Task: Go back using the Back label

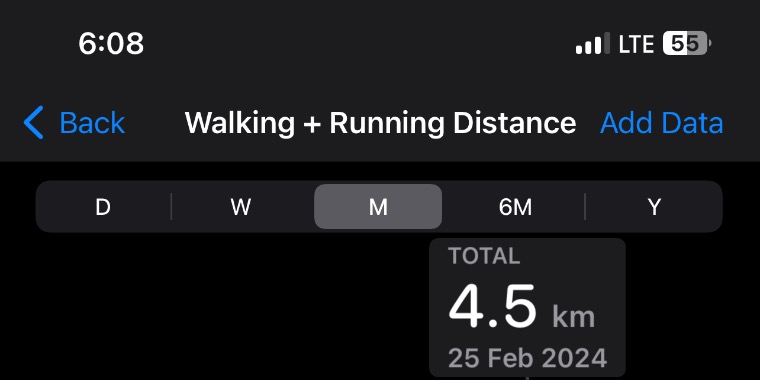Action: pyautogui.click(x=92, y=123)
